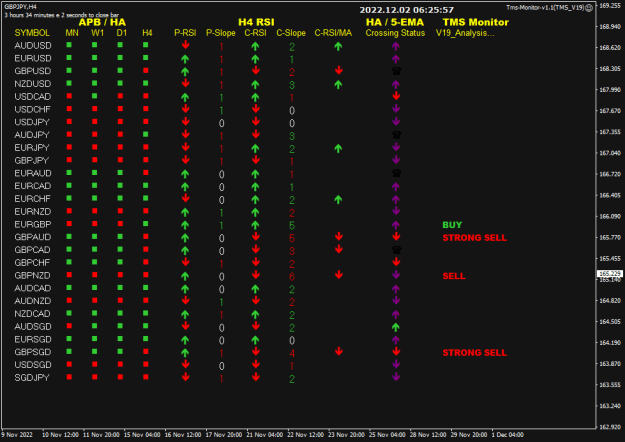Click the V19_Analysis... column header
This screenshot has width=625, height=442.
(x=465, y=33)
